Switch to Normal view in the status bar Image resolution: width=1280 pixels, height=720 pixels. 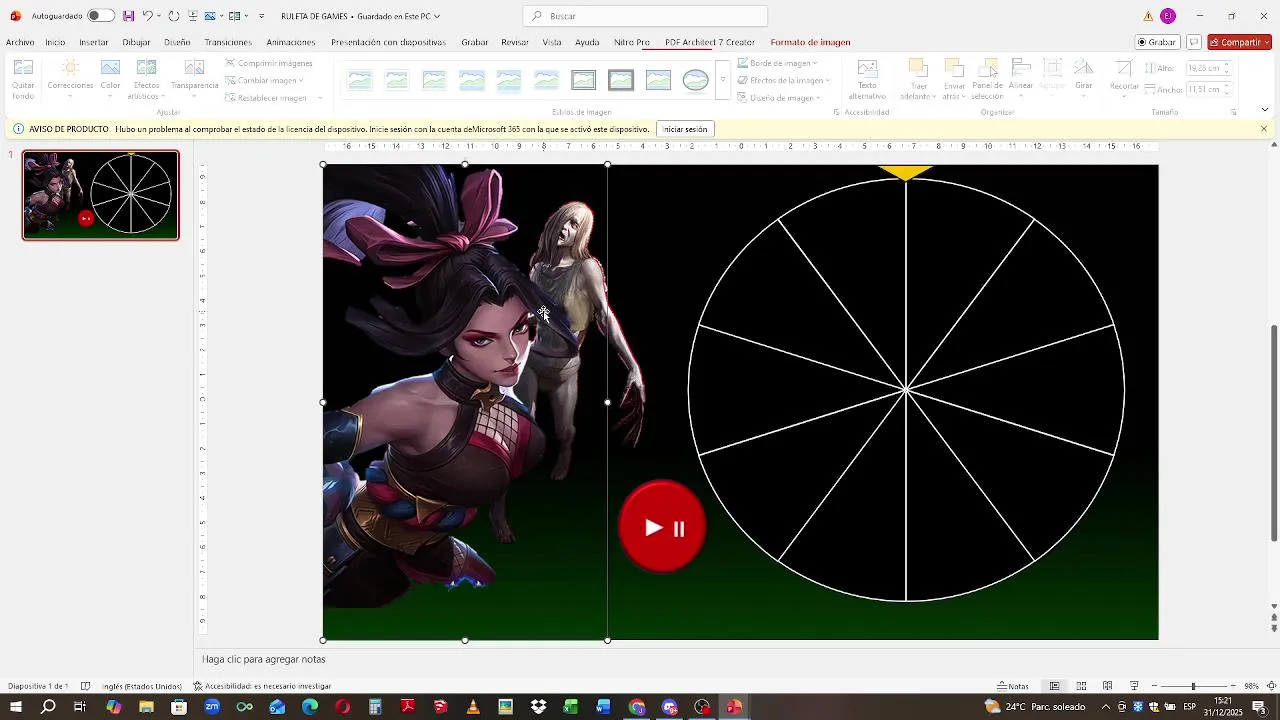[x=1054, y=686]
